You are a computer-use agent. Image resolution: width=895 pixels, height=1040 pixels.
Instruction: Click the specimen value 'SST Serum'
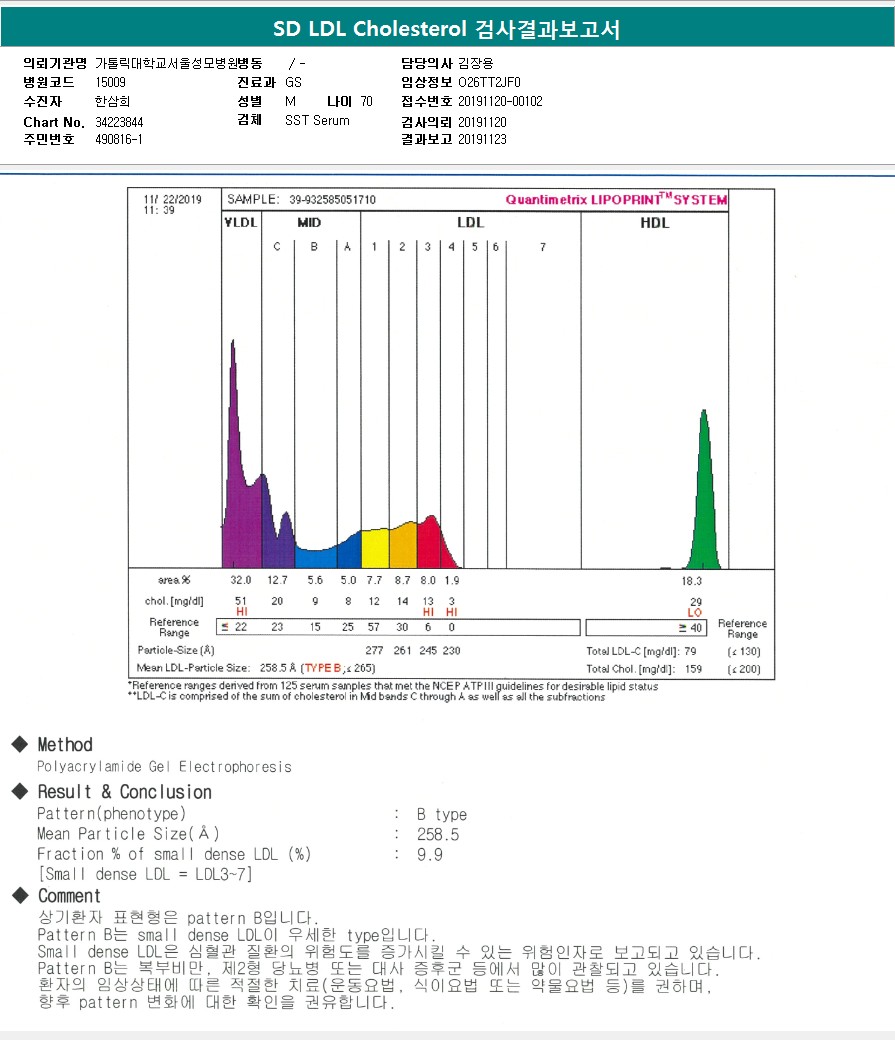pyautogui.click(x=317, y=121)
